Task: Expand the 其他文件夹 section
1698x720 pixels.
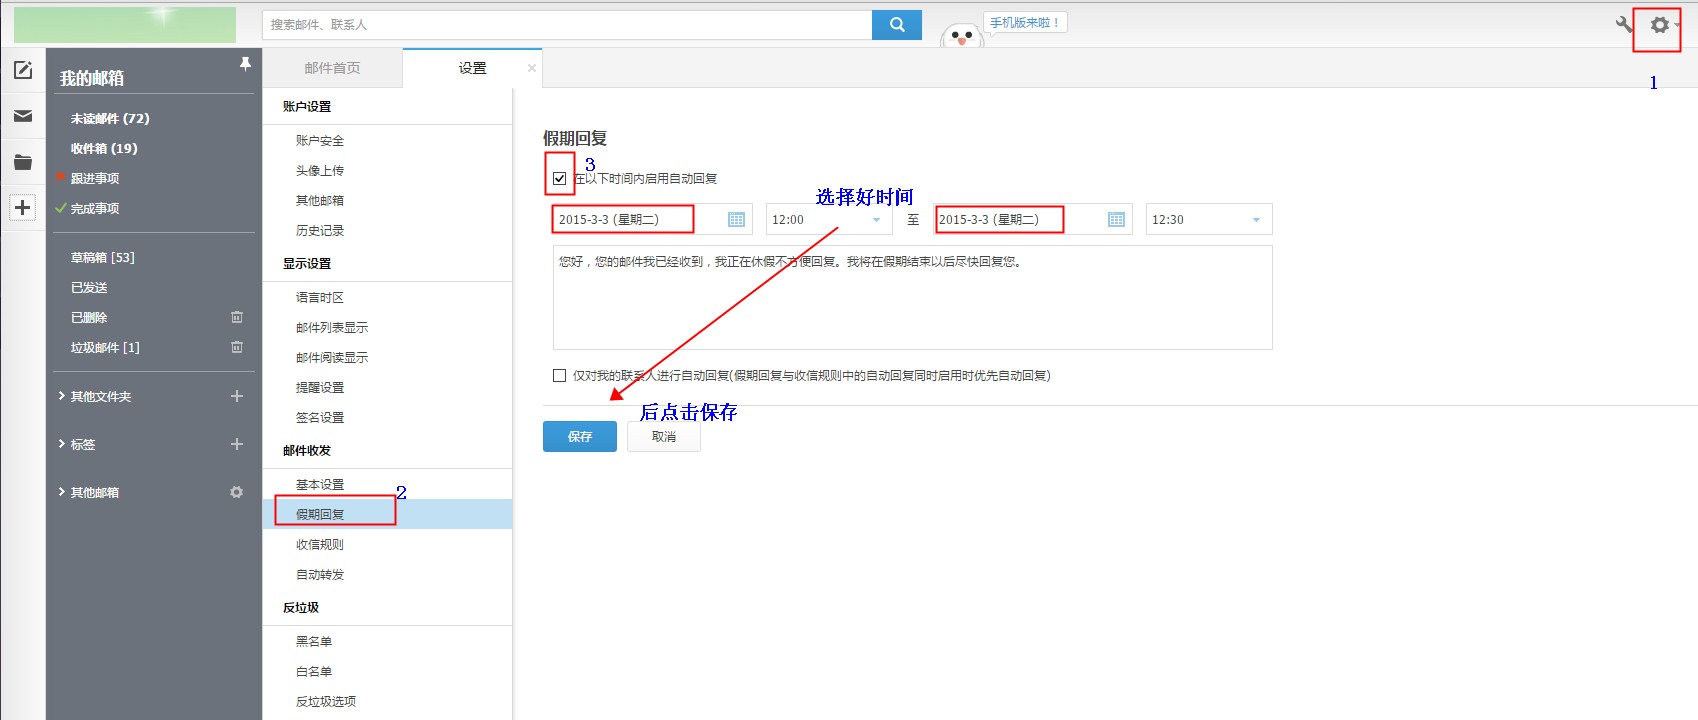Action: click(100, 397)
